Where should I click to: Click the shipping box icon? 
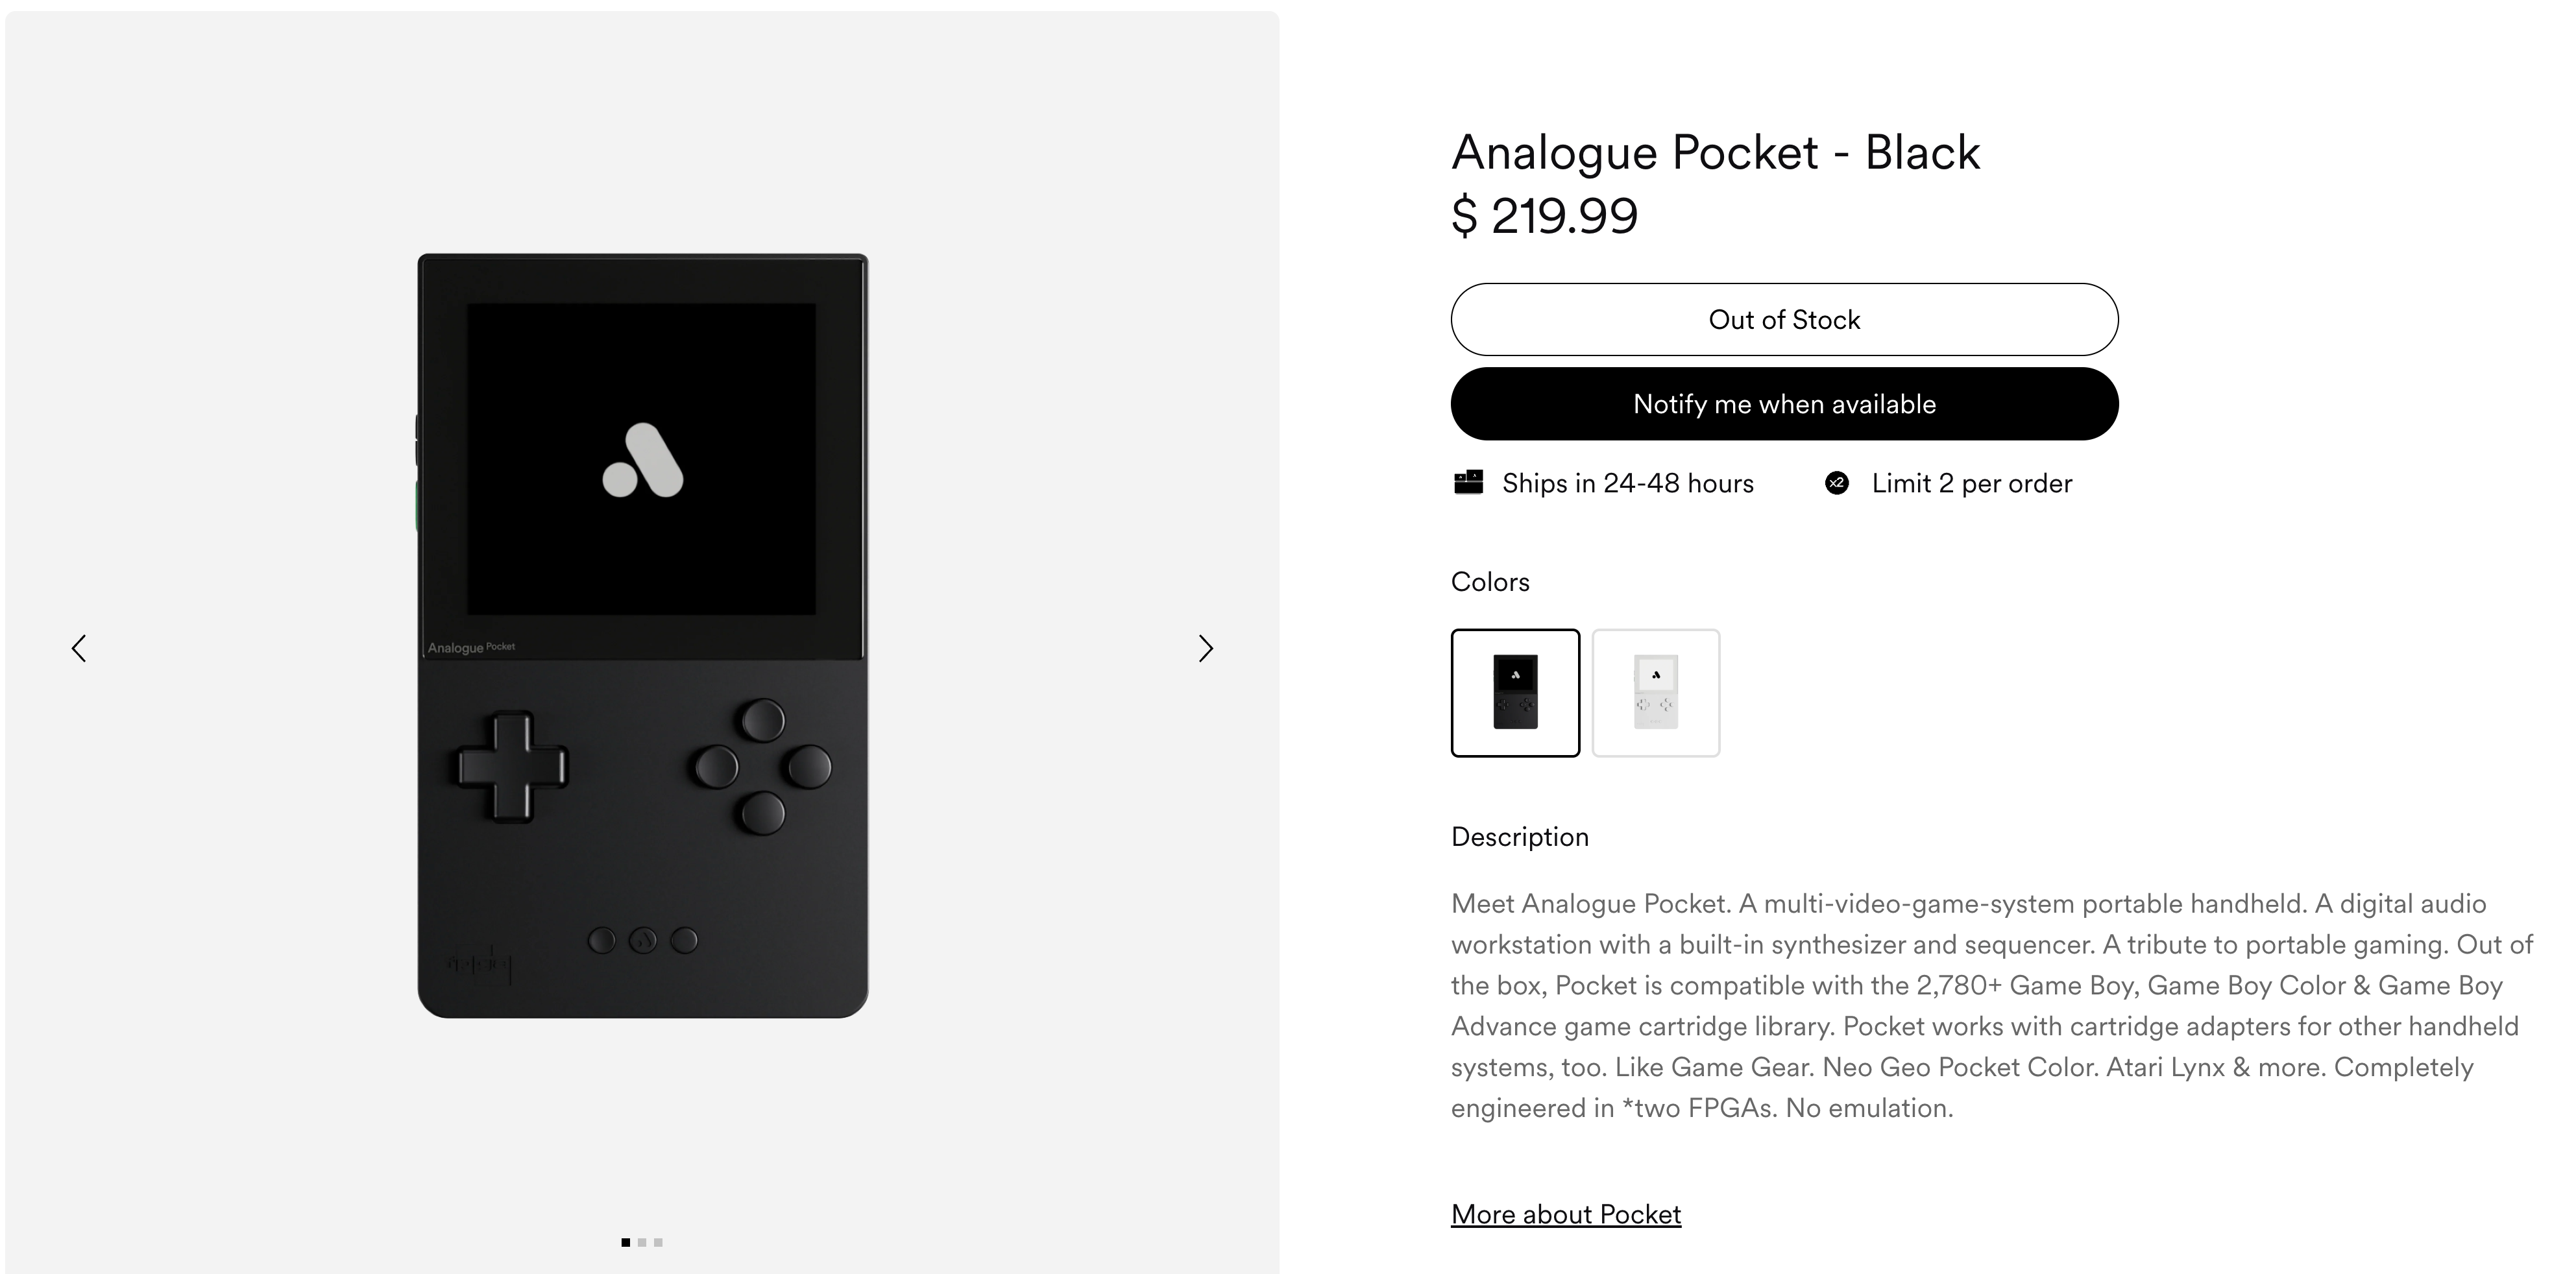[x=1468, y=483]
